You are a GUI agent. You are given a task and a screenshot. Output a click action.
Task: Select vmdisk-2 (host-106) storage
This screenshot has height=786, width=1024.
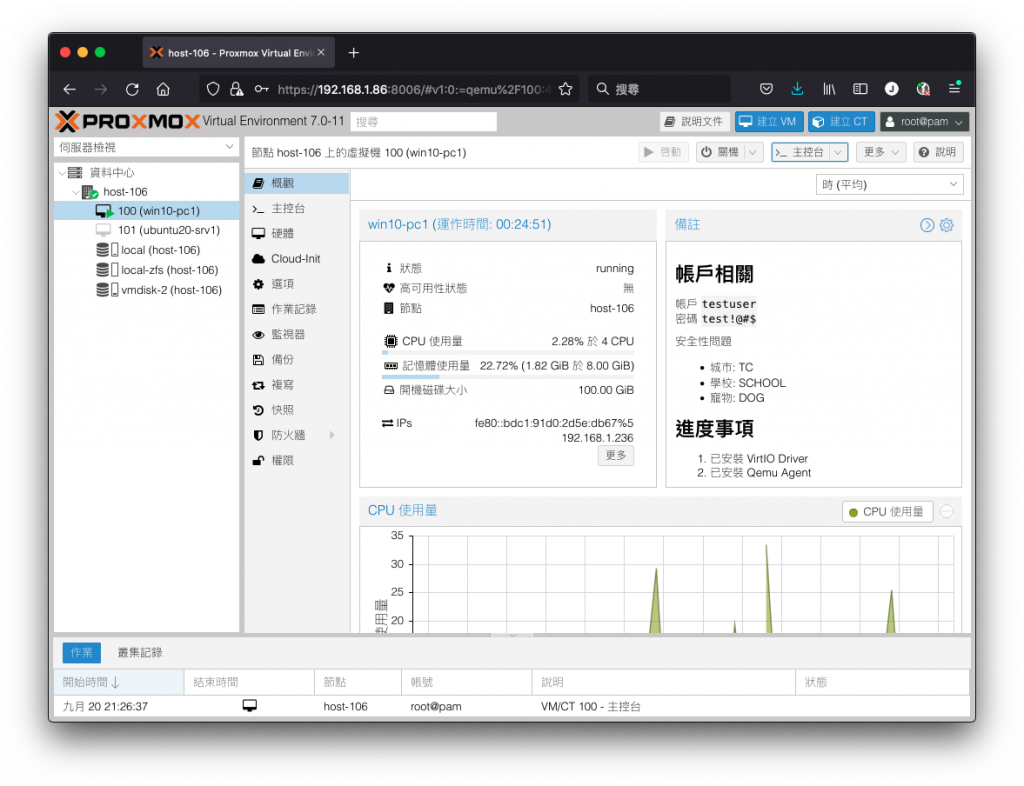pos(147,290)
